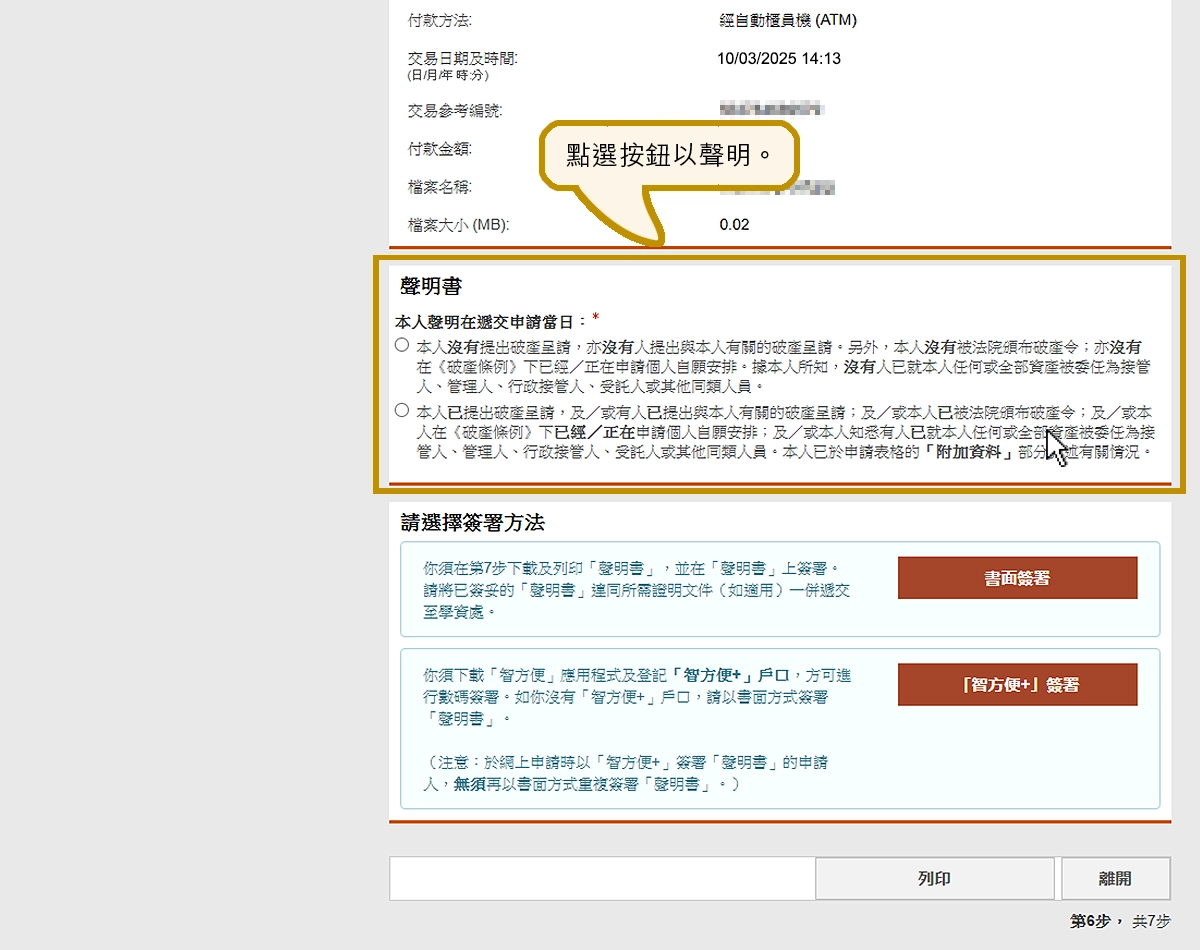The width and height of the screenshot is (1200, 950).
Task: Click the file size value 0.02
Action: pos(734,225)
